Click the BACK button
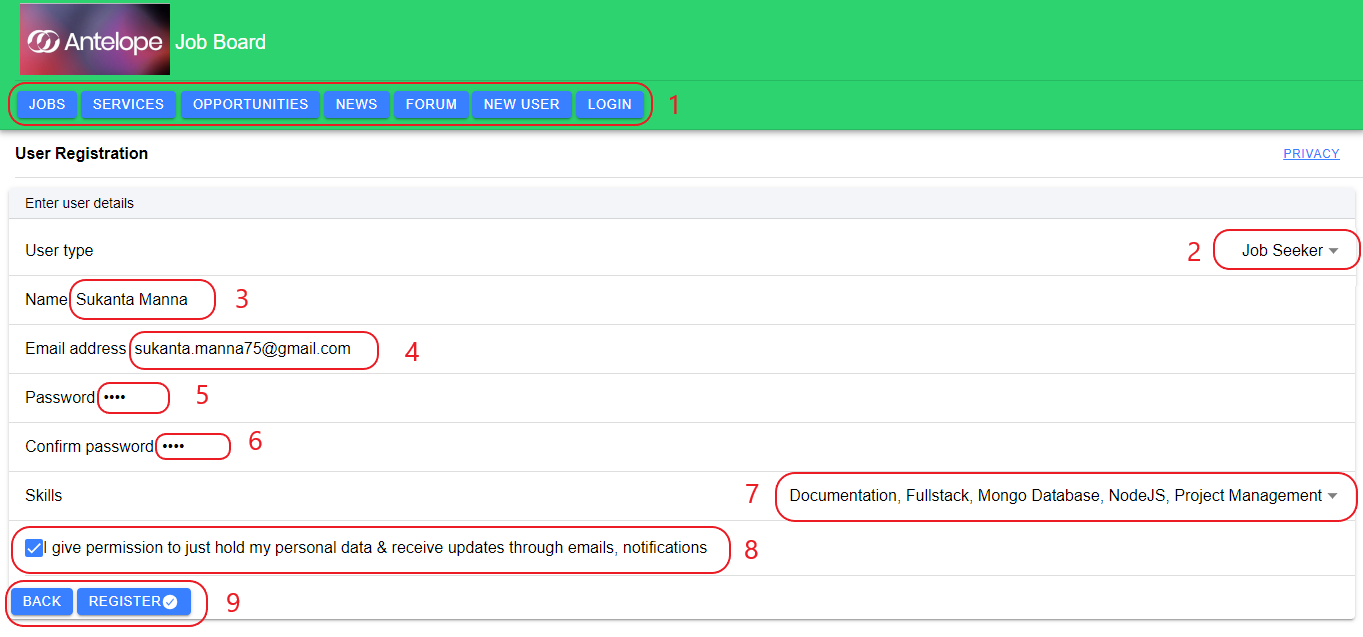 click(x=42, y=601)
